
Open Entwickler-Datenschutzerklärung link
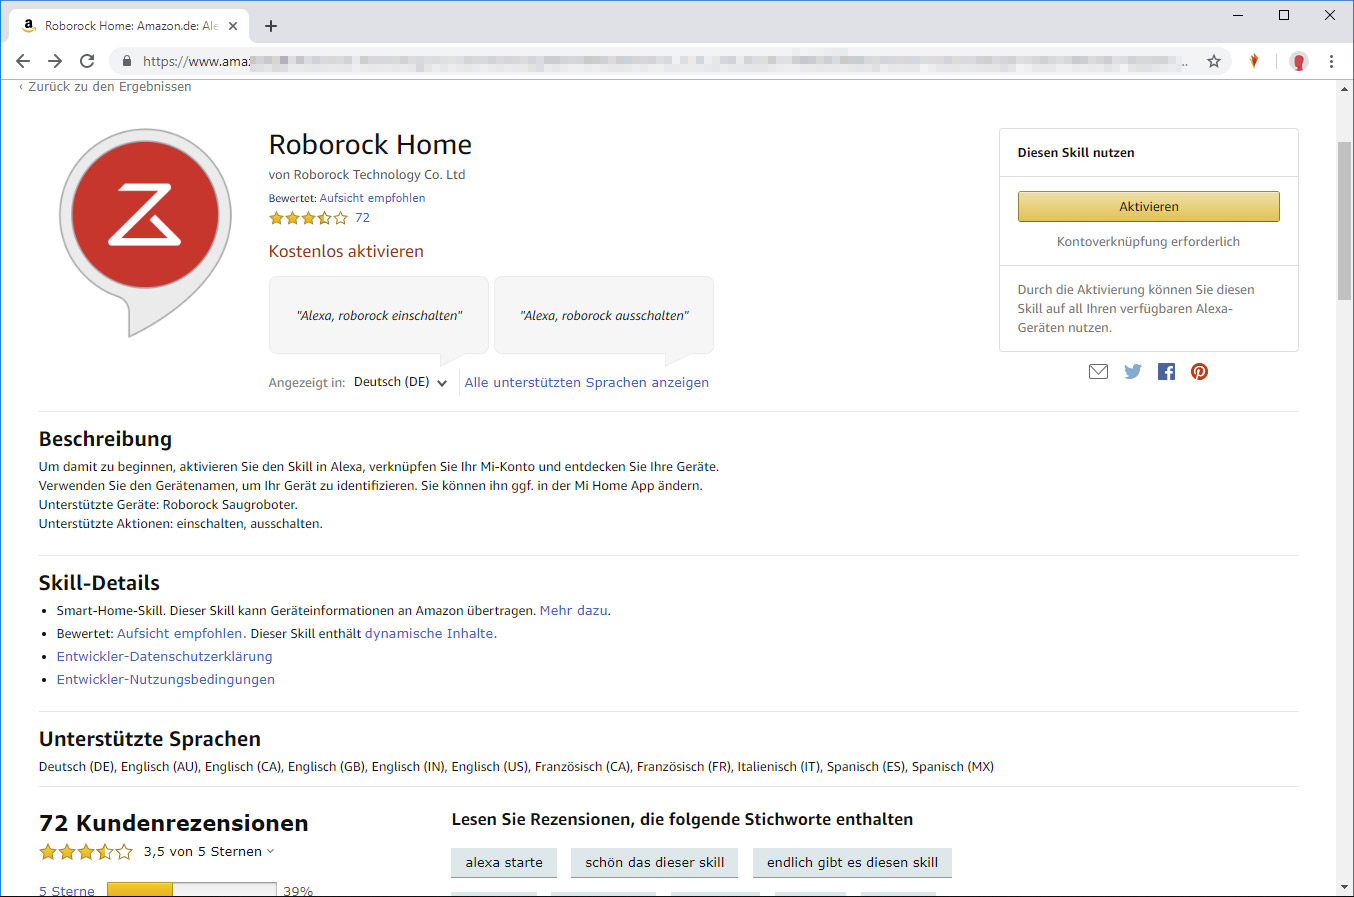(164, 656)
